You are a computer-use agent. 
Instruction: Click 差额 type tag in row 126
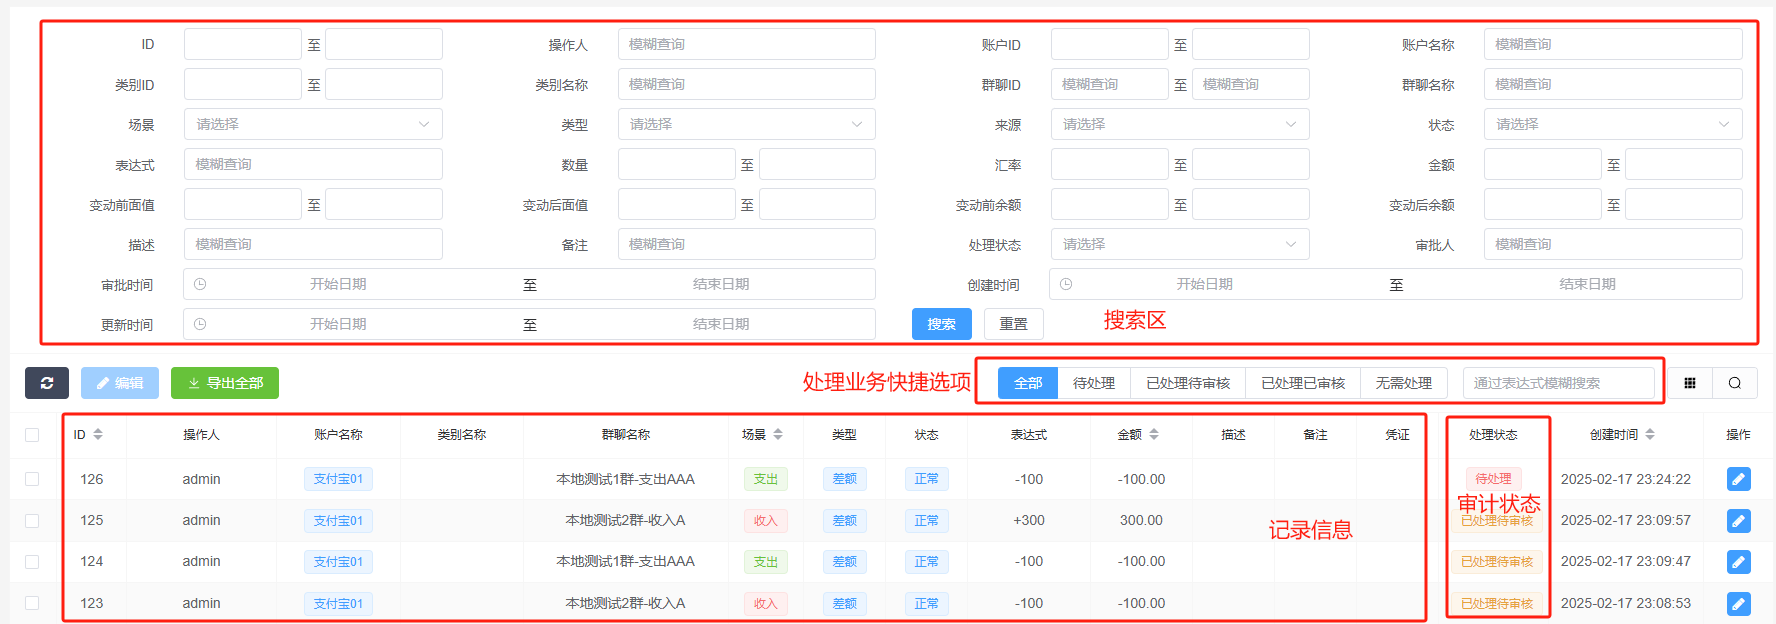coord(845,479)
